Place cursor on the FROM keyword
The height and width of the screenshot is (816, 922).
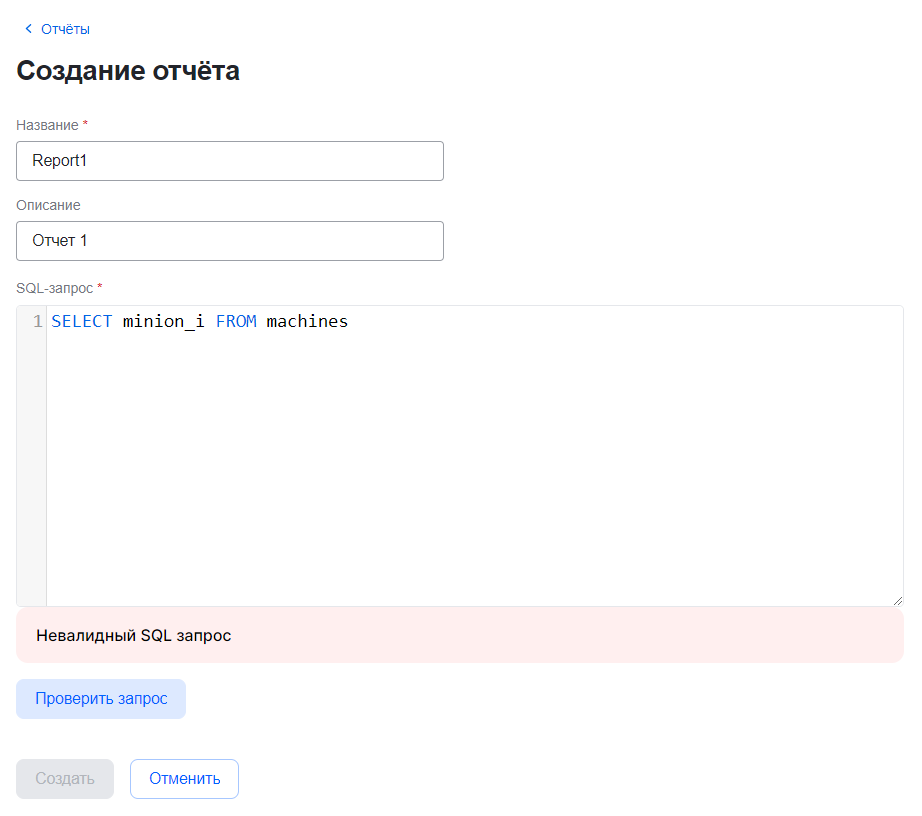click(236, 321)
